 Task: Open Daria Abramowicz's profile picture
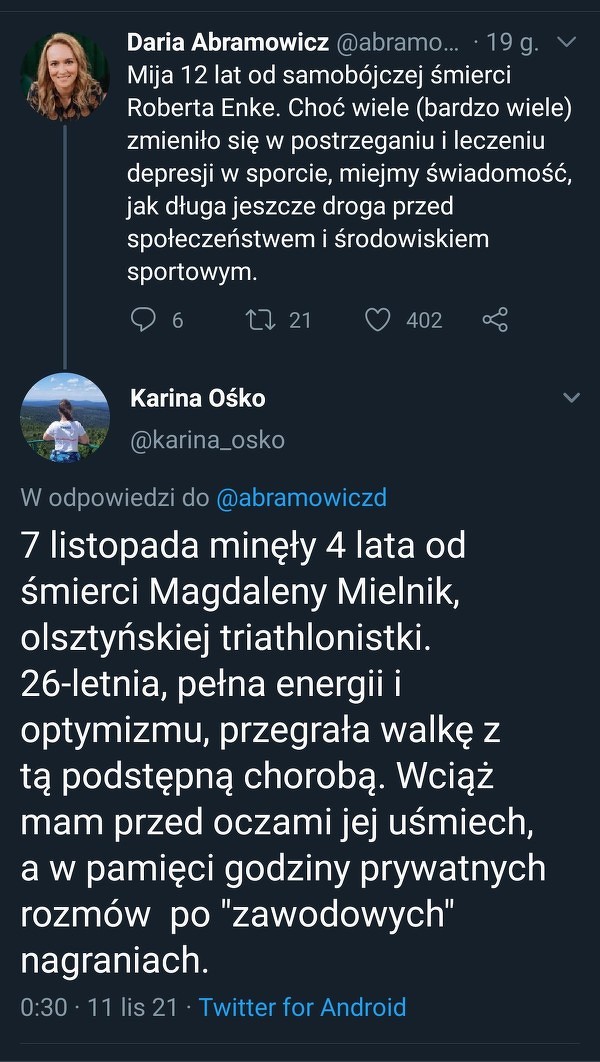[65, 77]
